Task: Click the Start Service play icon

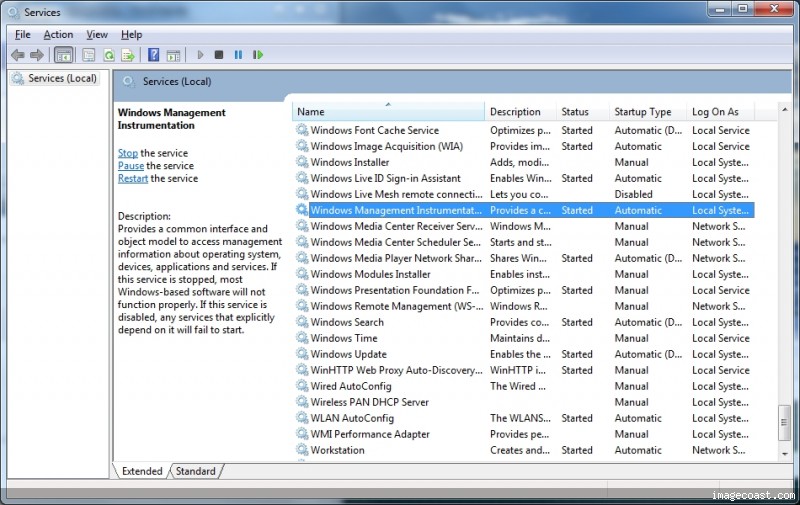Action: tap(200, 55)
